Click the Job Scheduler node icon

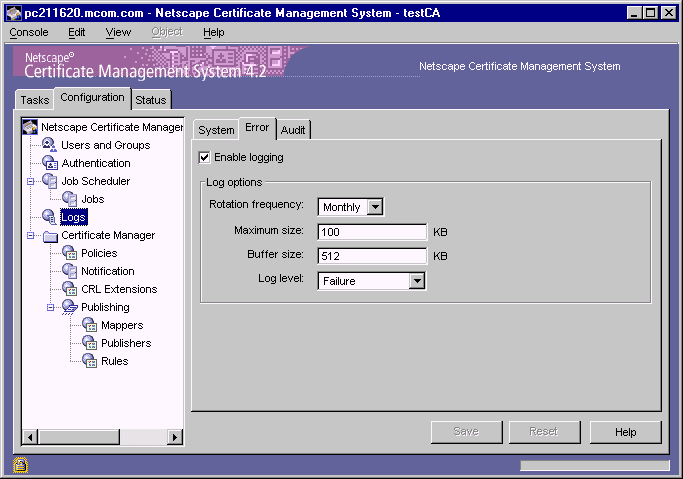50,181
